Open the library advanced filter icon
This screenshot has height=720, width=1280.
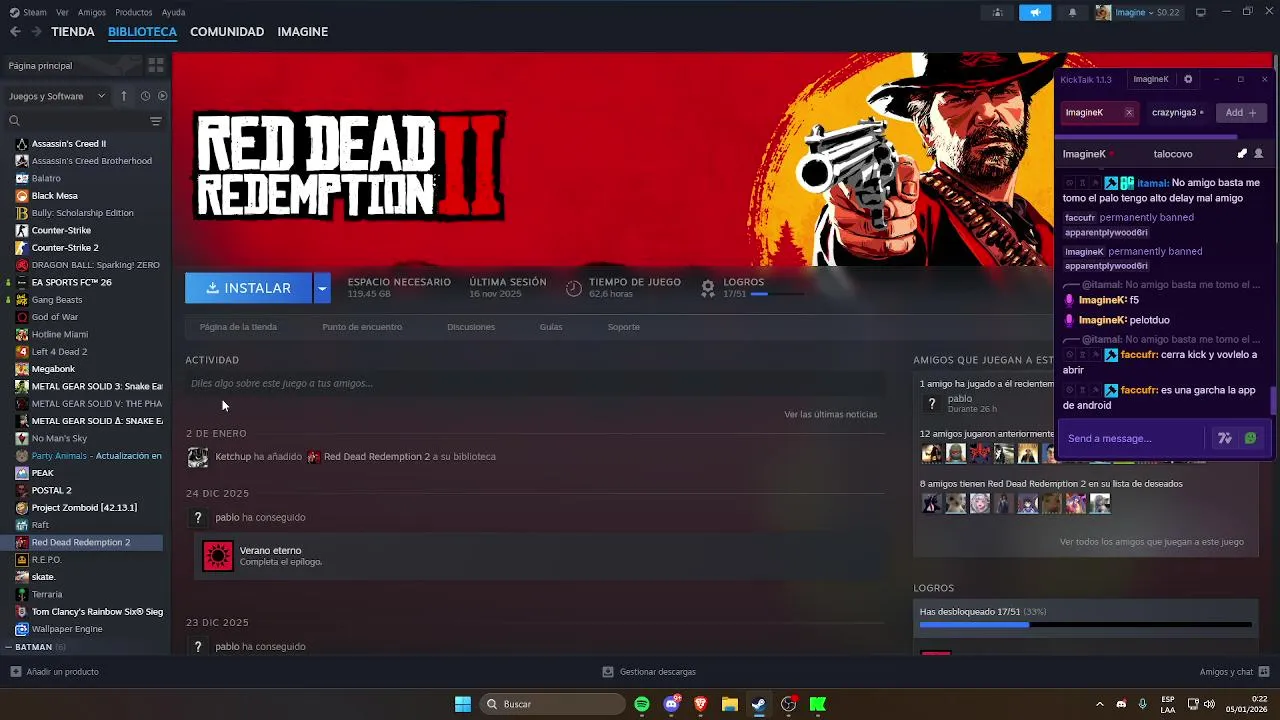(155, 121)
